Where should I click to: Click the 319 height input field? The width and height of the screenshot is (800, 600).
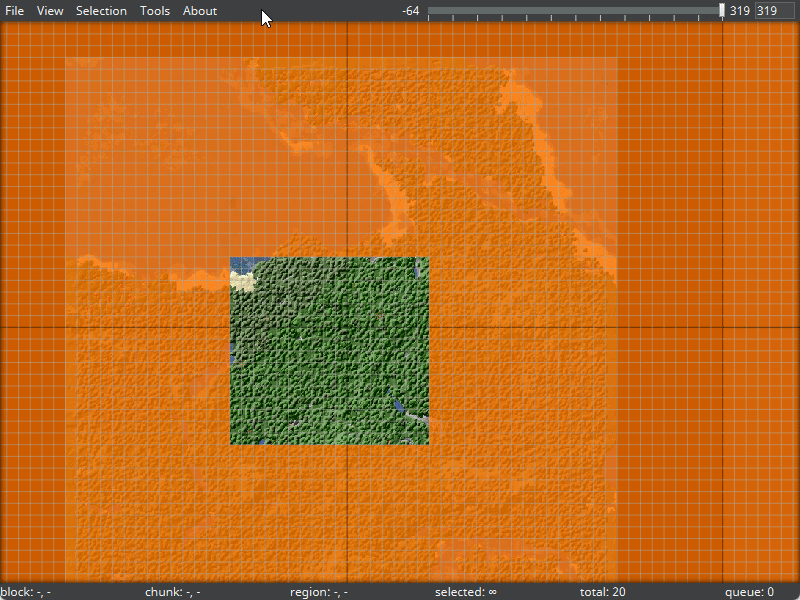tap(774, 11)
